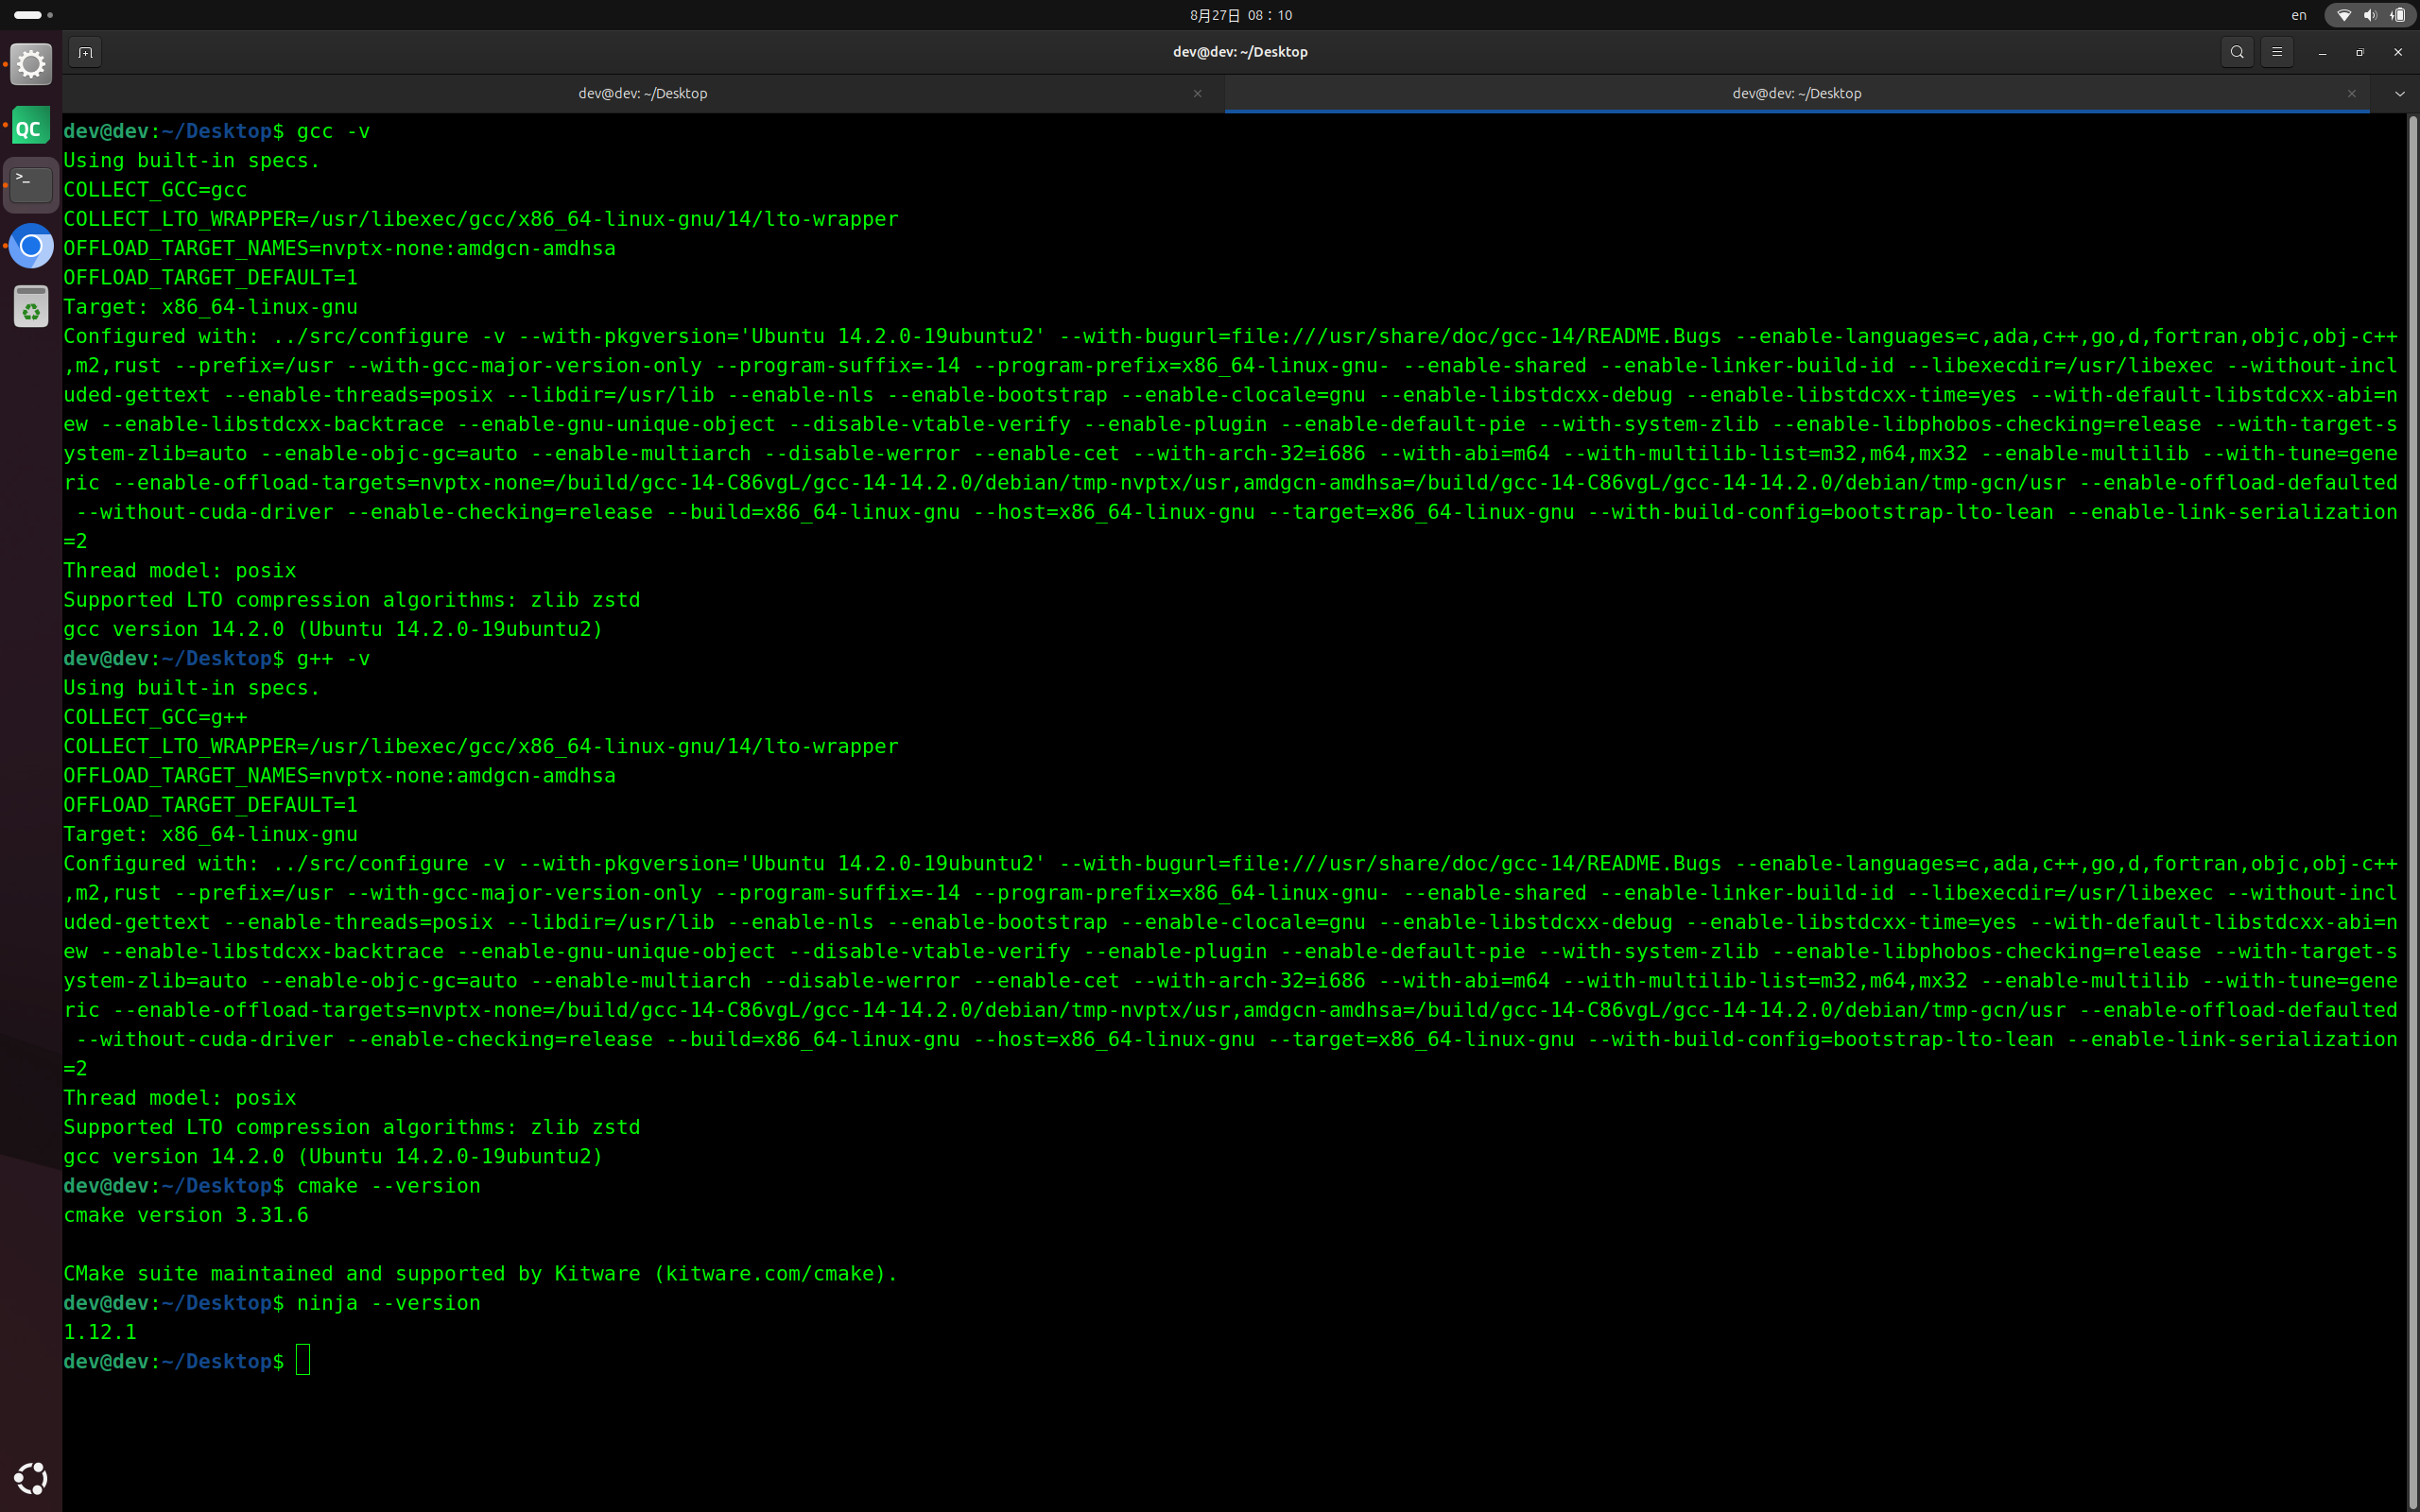
Task: Click the Terminal icon in the dock
Action: pos(31,185)
